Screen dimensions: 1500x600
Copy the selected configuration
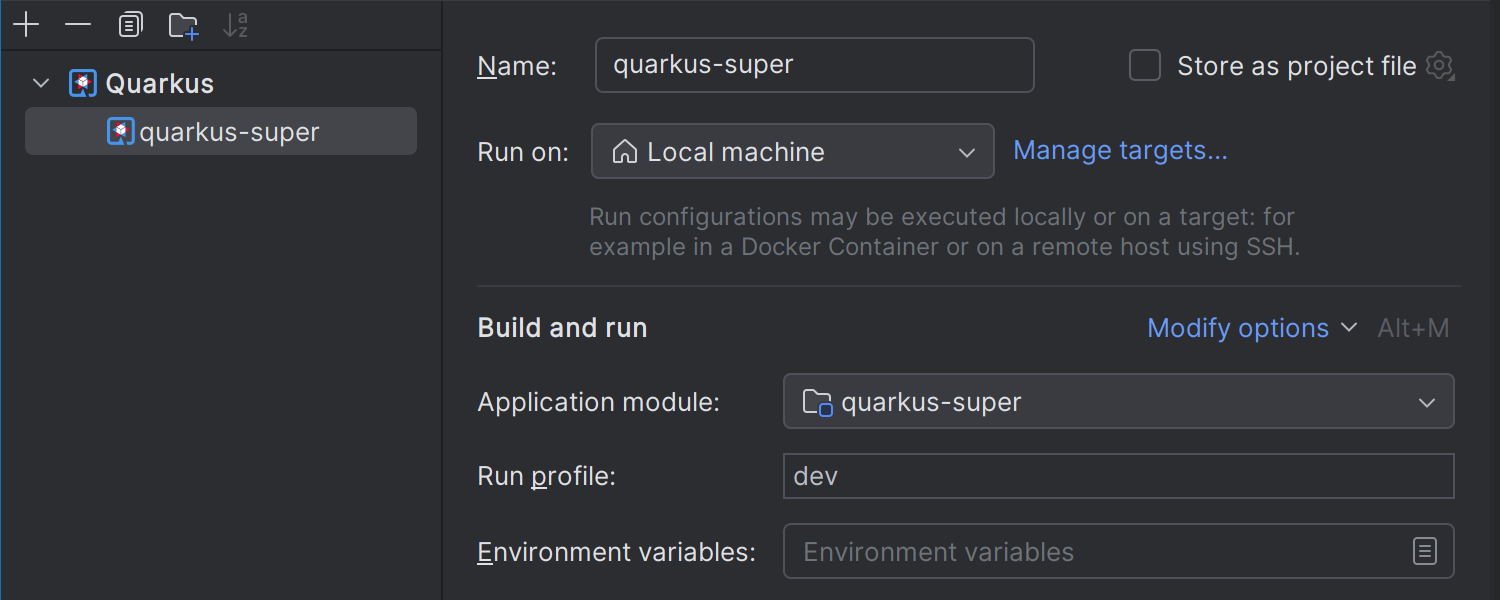(x=130, y=25)
